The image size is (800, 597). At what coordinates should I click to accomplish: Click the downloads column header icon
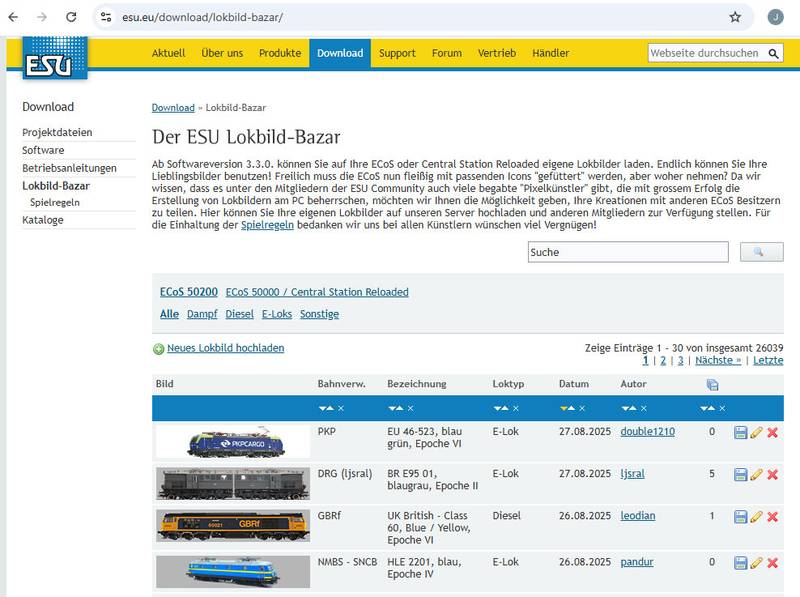[713, 385]
